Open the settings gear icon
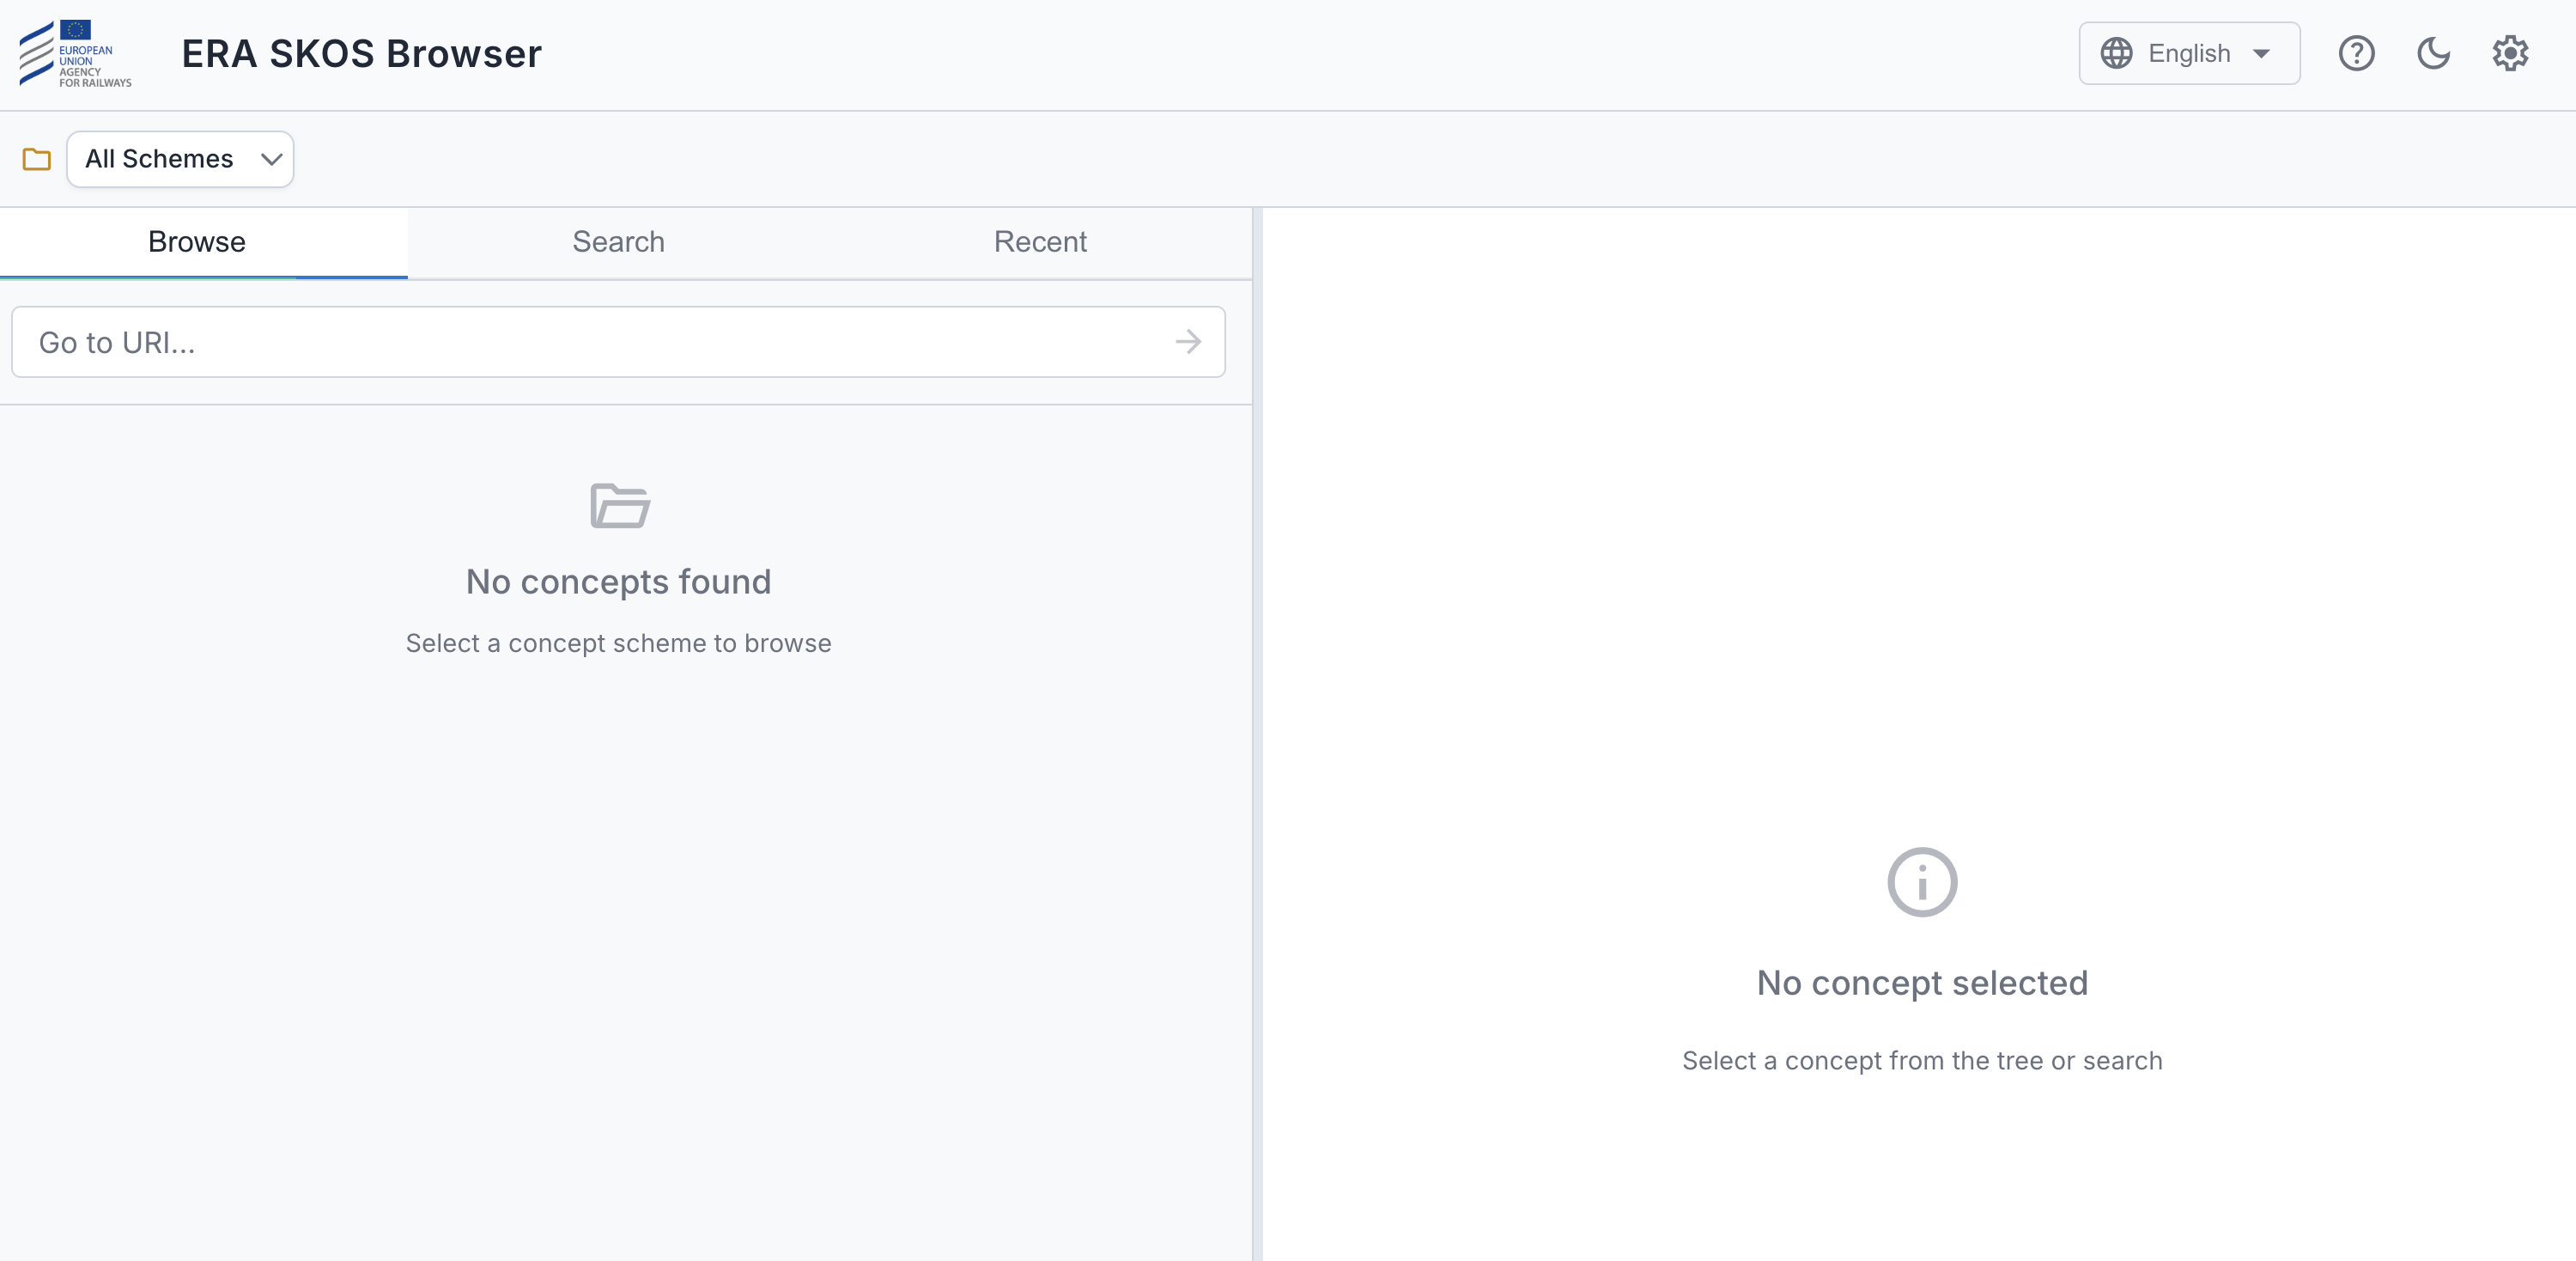 point(2511,53)
